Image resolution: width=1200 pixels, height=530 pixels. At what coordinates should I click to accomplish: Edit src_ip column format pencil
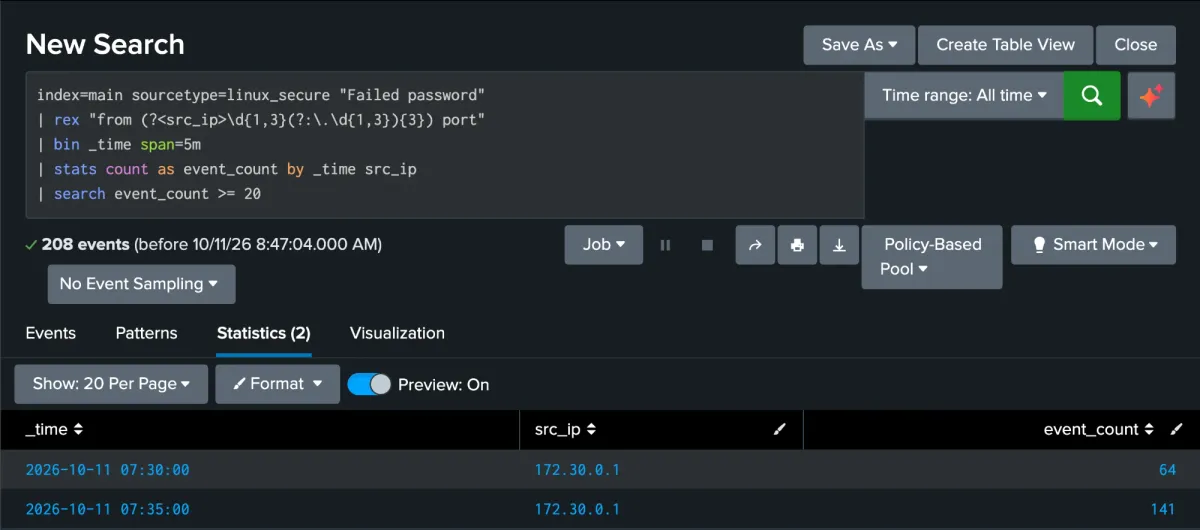click(x=780, y=429)
